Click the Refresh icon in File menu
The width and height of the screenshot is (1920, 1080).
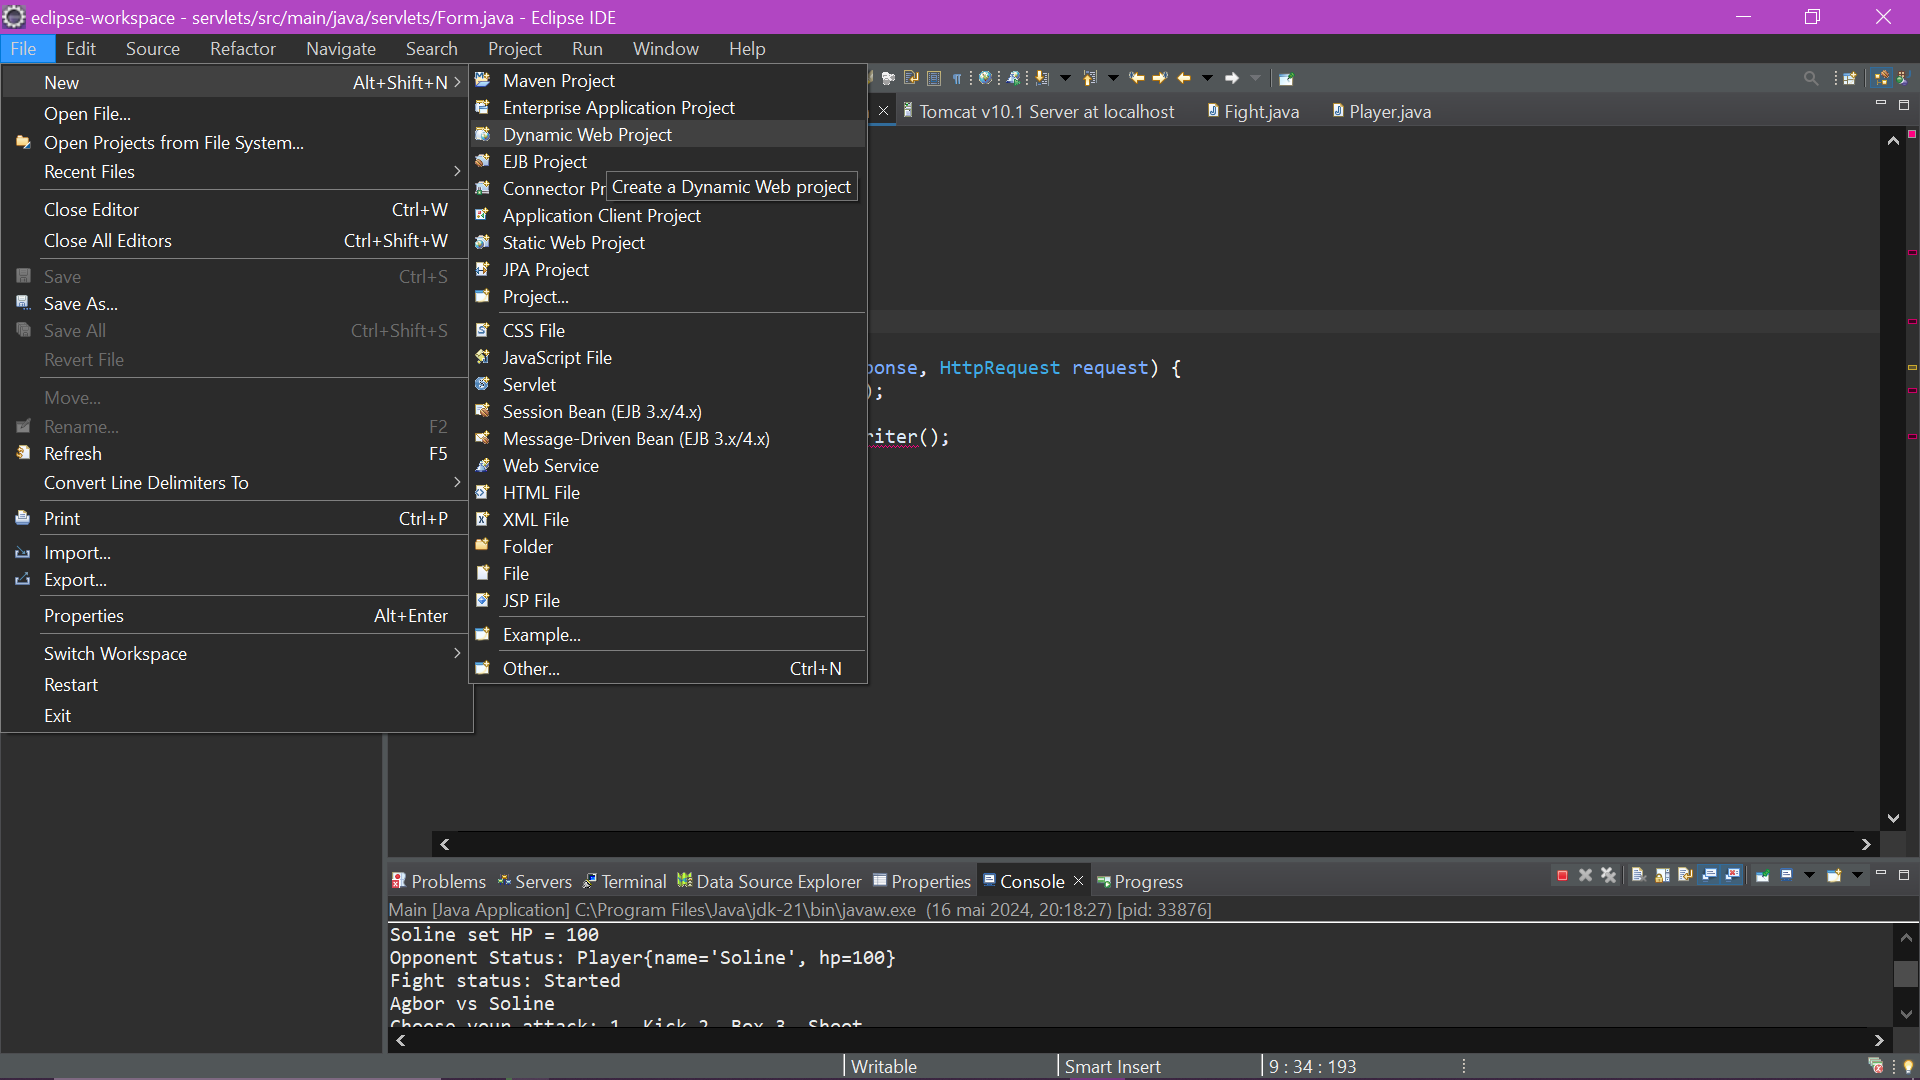(23, 453)
